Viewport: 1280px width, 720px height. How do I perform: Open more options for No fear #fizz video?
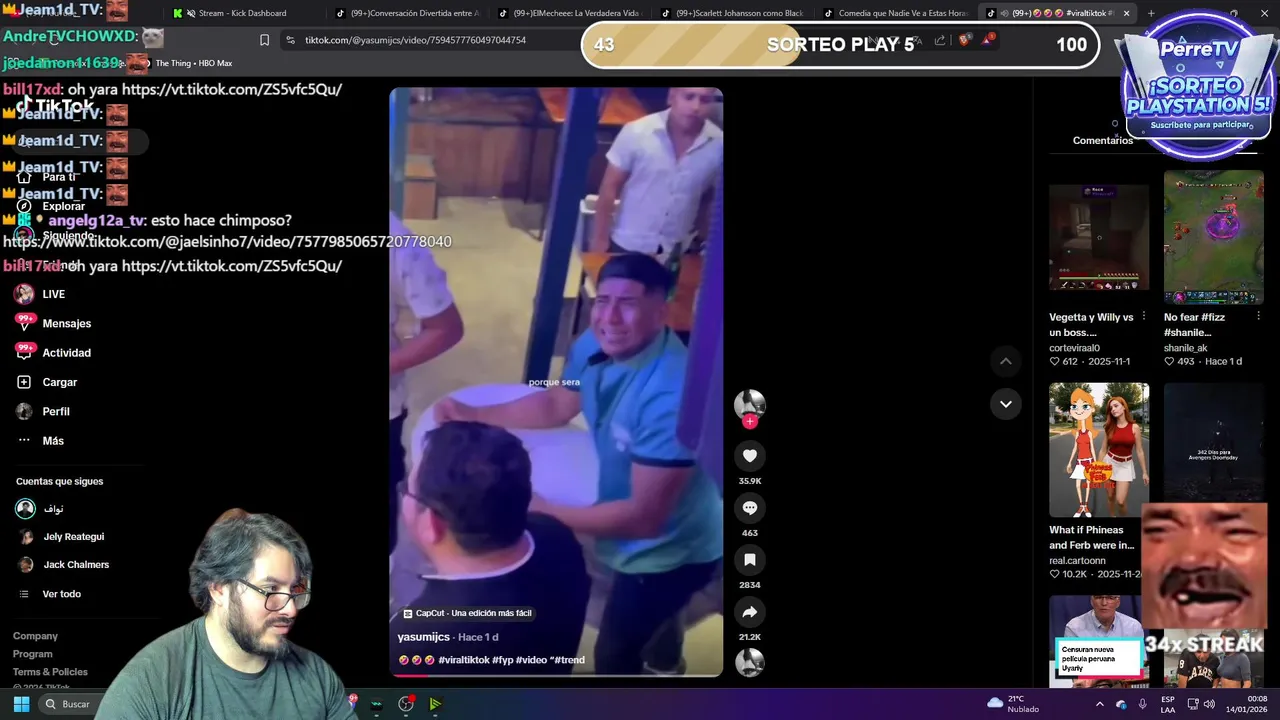[x=1258, y=316]
